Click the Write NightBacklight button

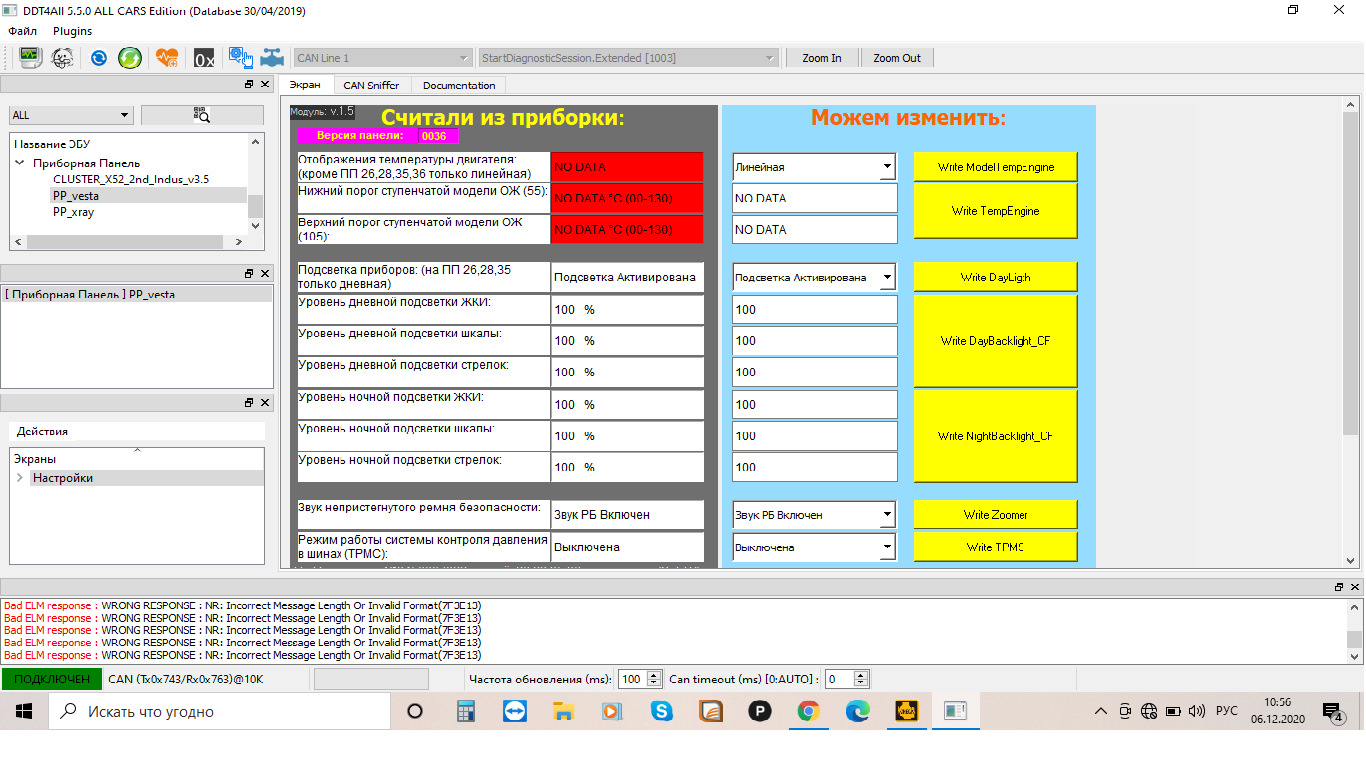[995, 436]
